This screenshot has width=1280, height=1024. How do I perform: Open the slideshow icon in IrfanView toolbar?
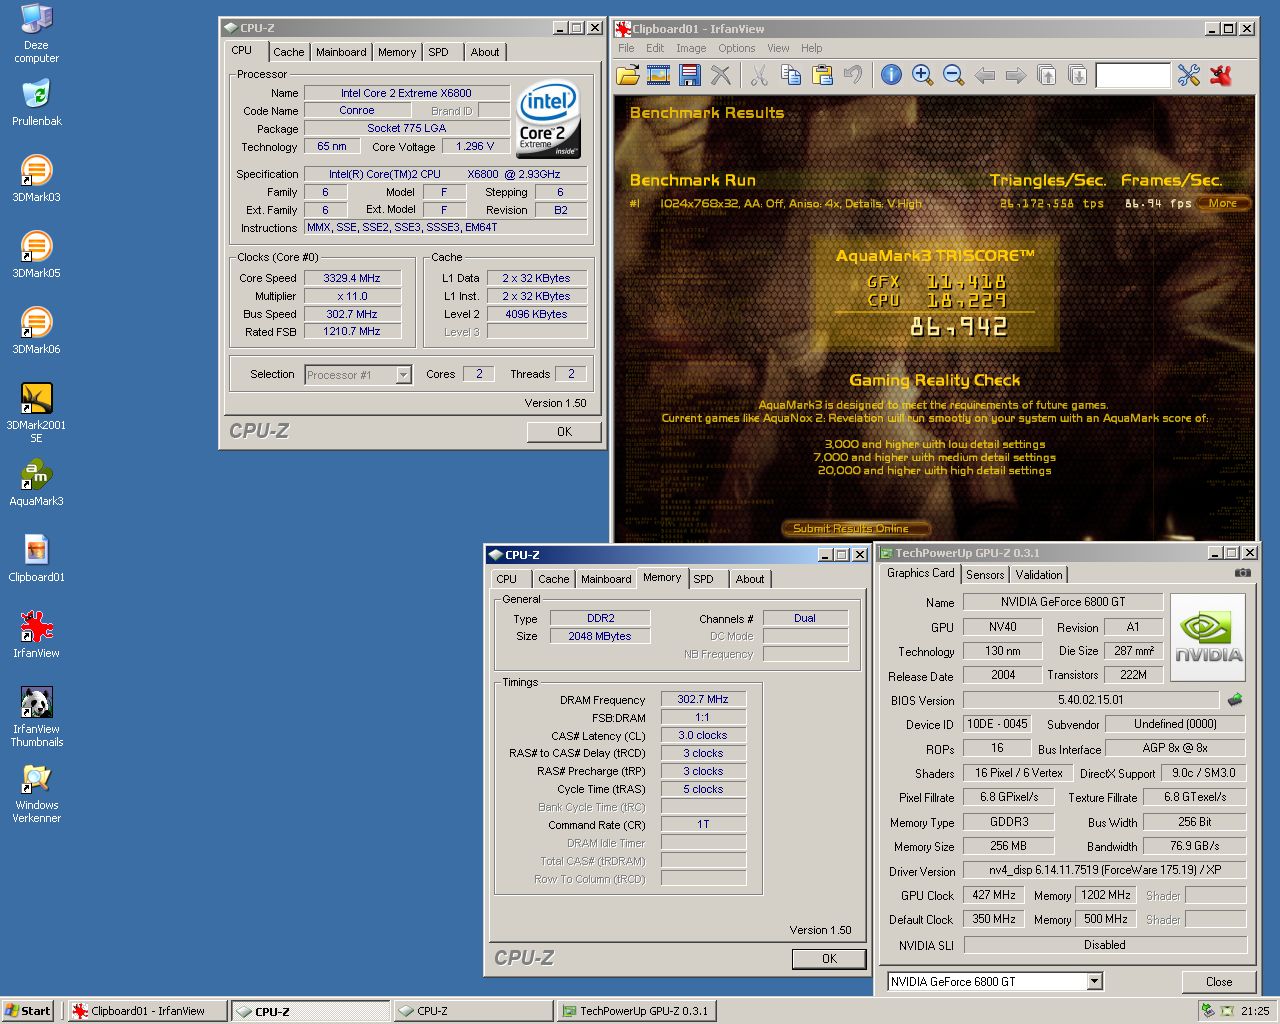point(658,75)
